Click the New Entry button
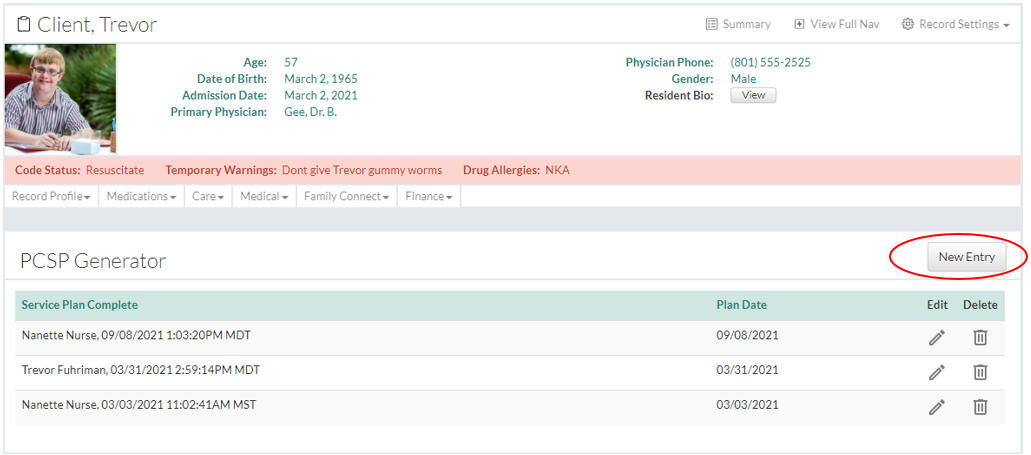Viewport: 1031px width, 455px height. click(x=966, y=257)
